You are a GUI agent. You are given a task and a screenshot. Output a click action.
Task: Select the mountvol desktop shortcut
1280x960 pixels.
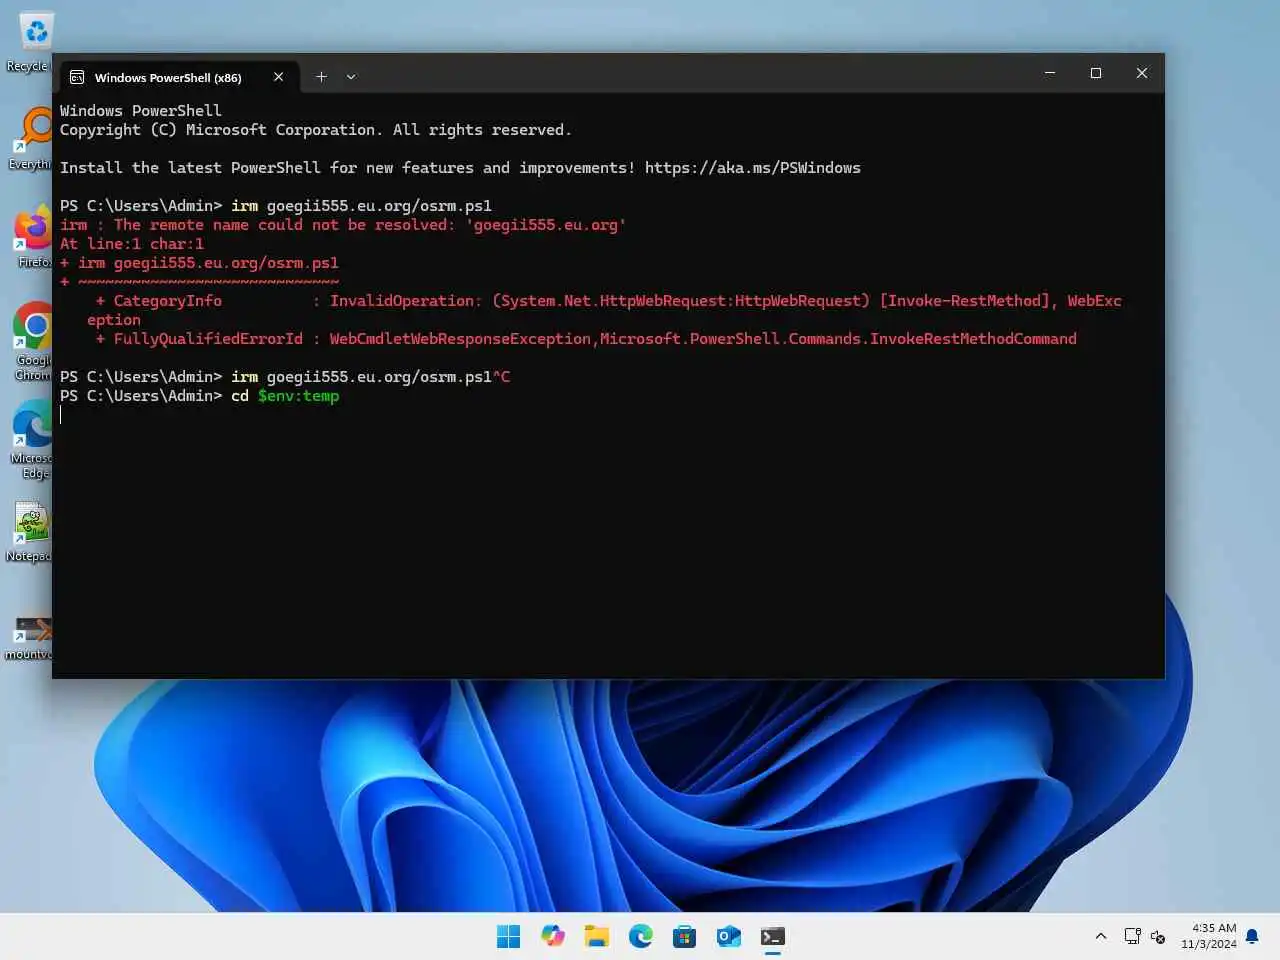(30, 637)
